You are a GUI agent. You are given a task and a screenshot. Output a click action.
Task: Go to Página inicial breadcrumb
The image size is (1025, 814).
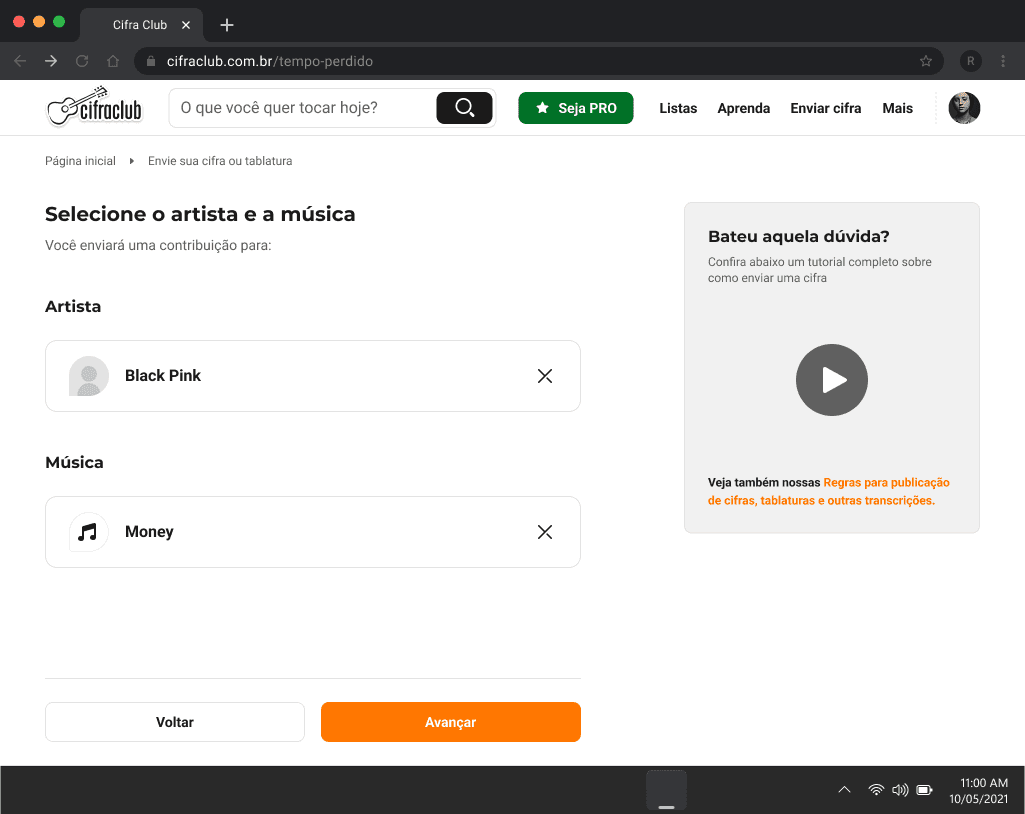[80, 161]
